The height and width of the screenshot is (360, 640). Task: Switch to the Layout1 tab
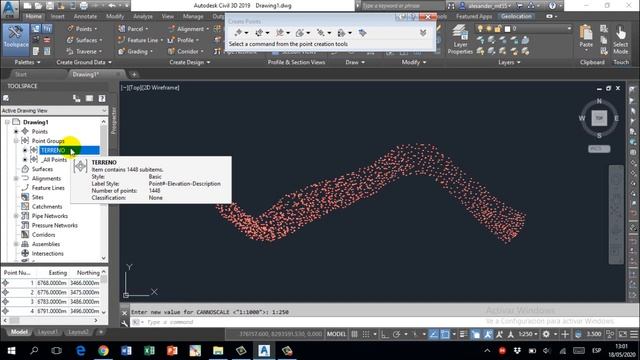(x=47, y=332)
